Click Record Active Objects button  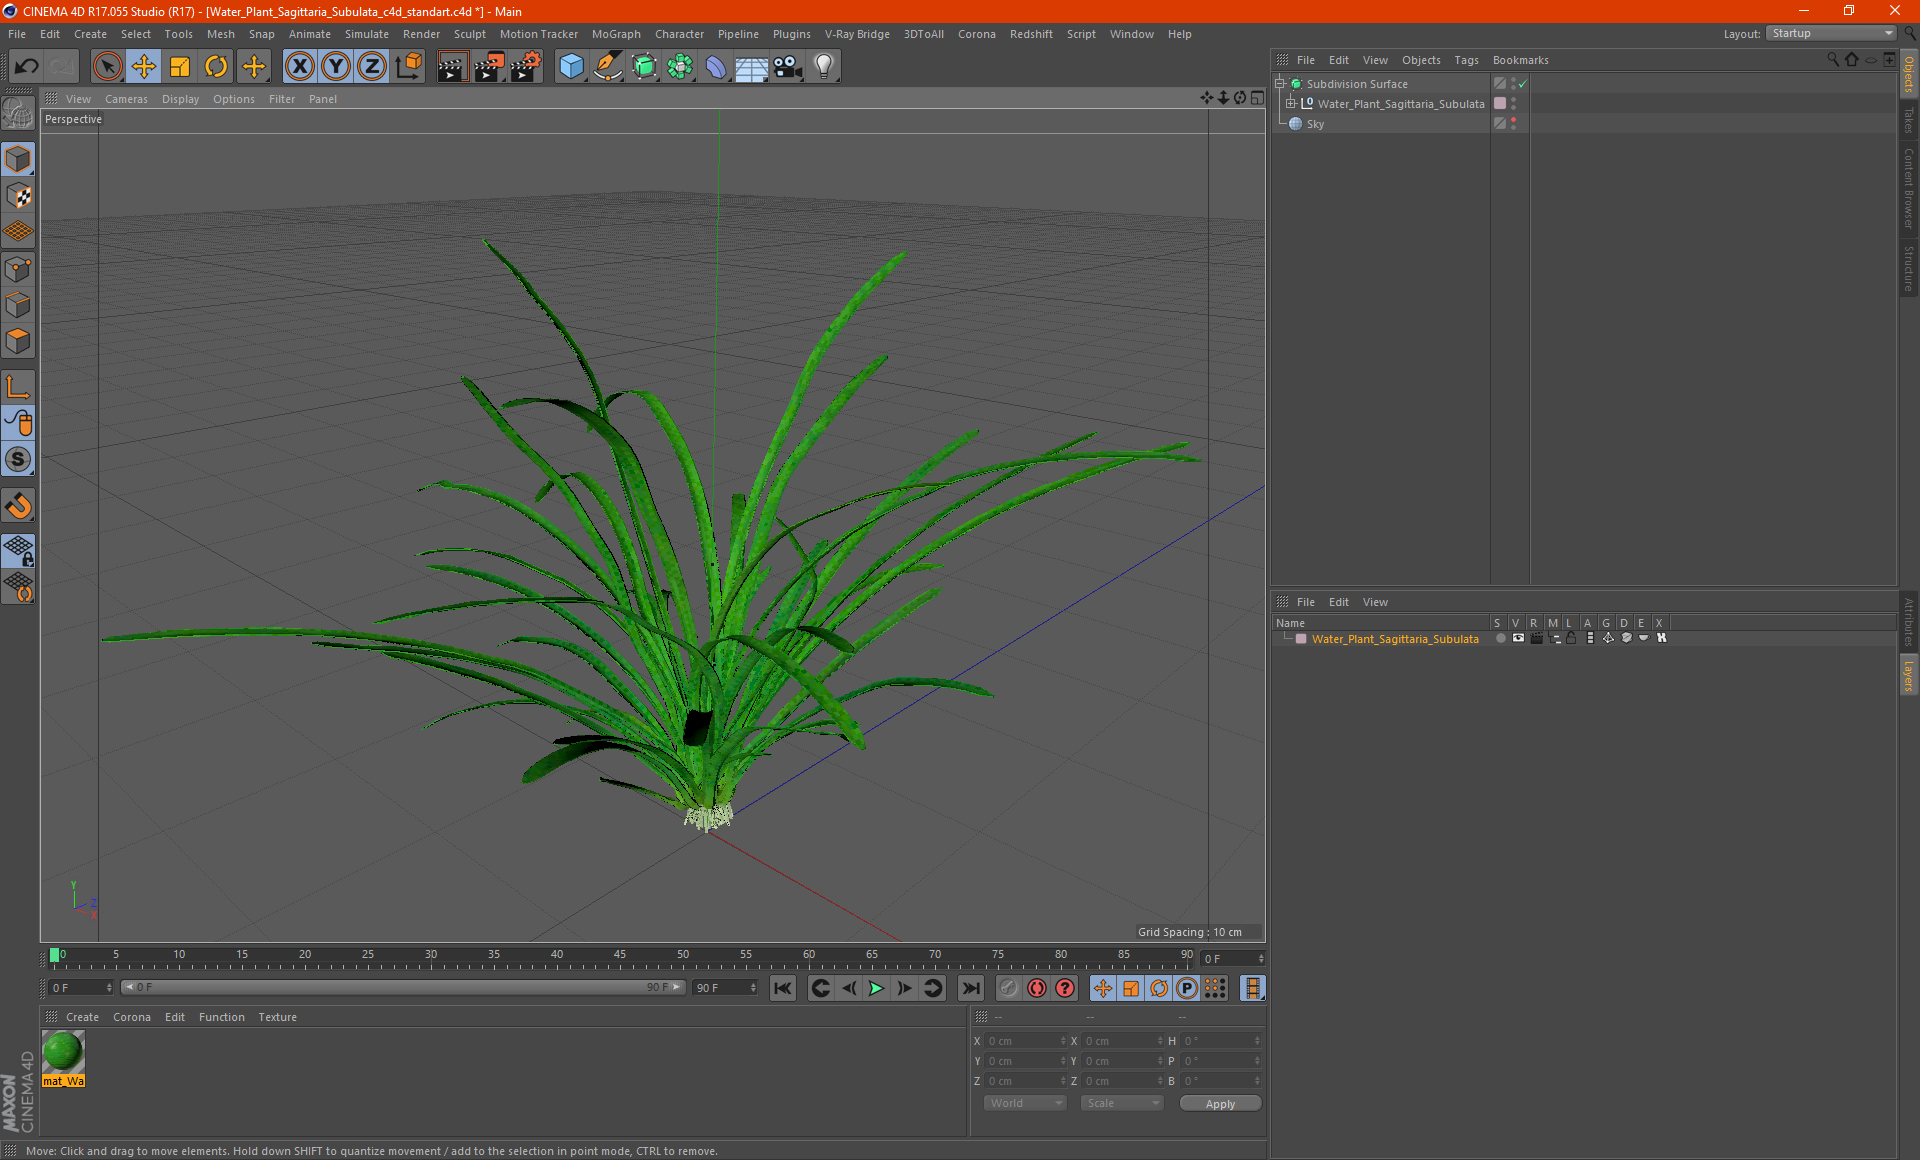pos(1009,988)
